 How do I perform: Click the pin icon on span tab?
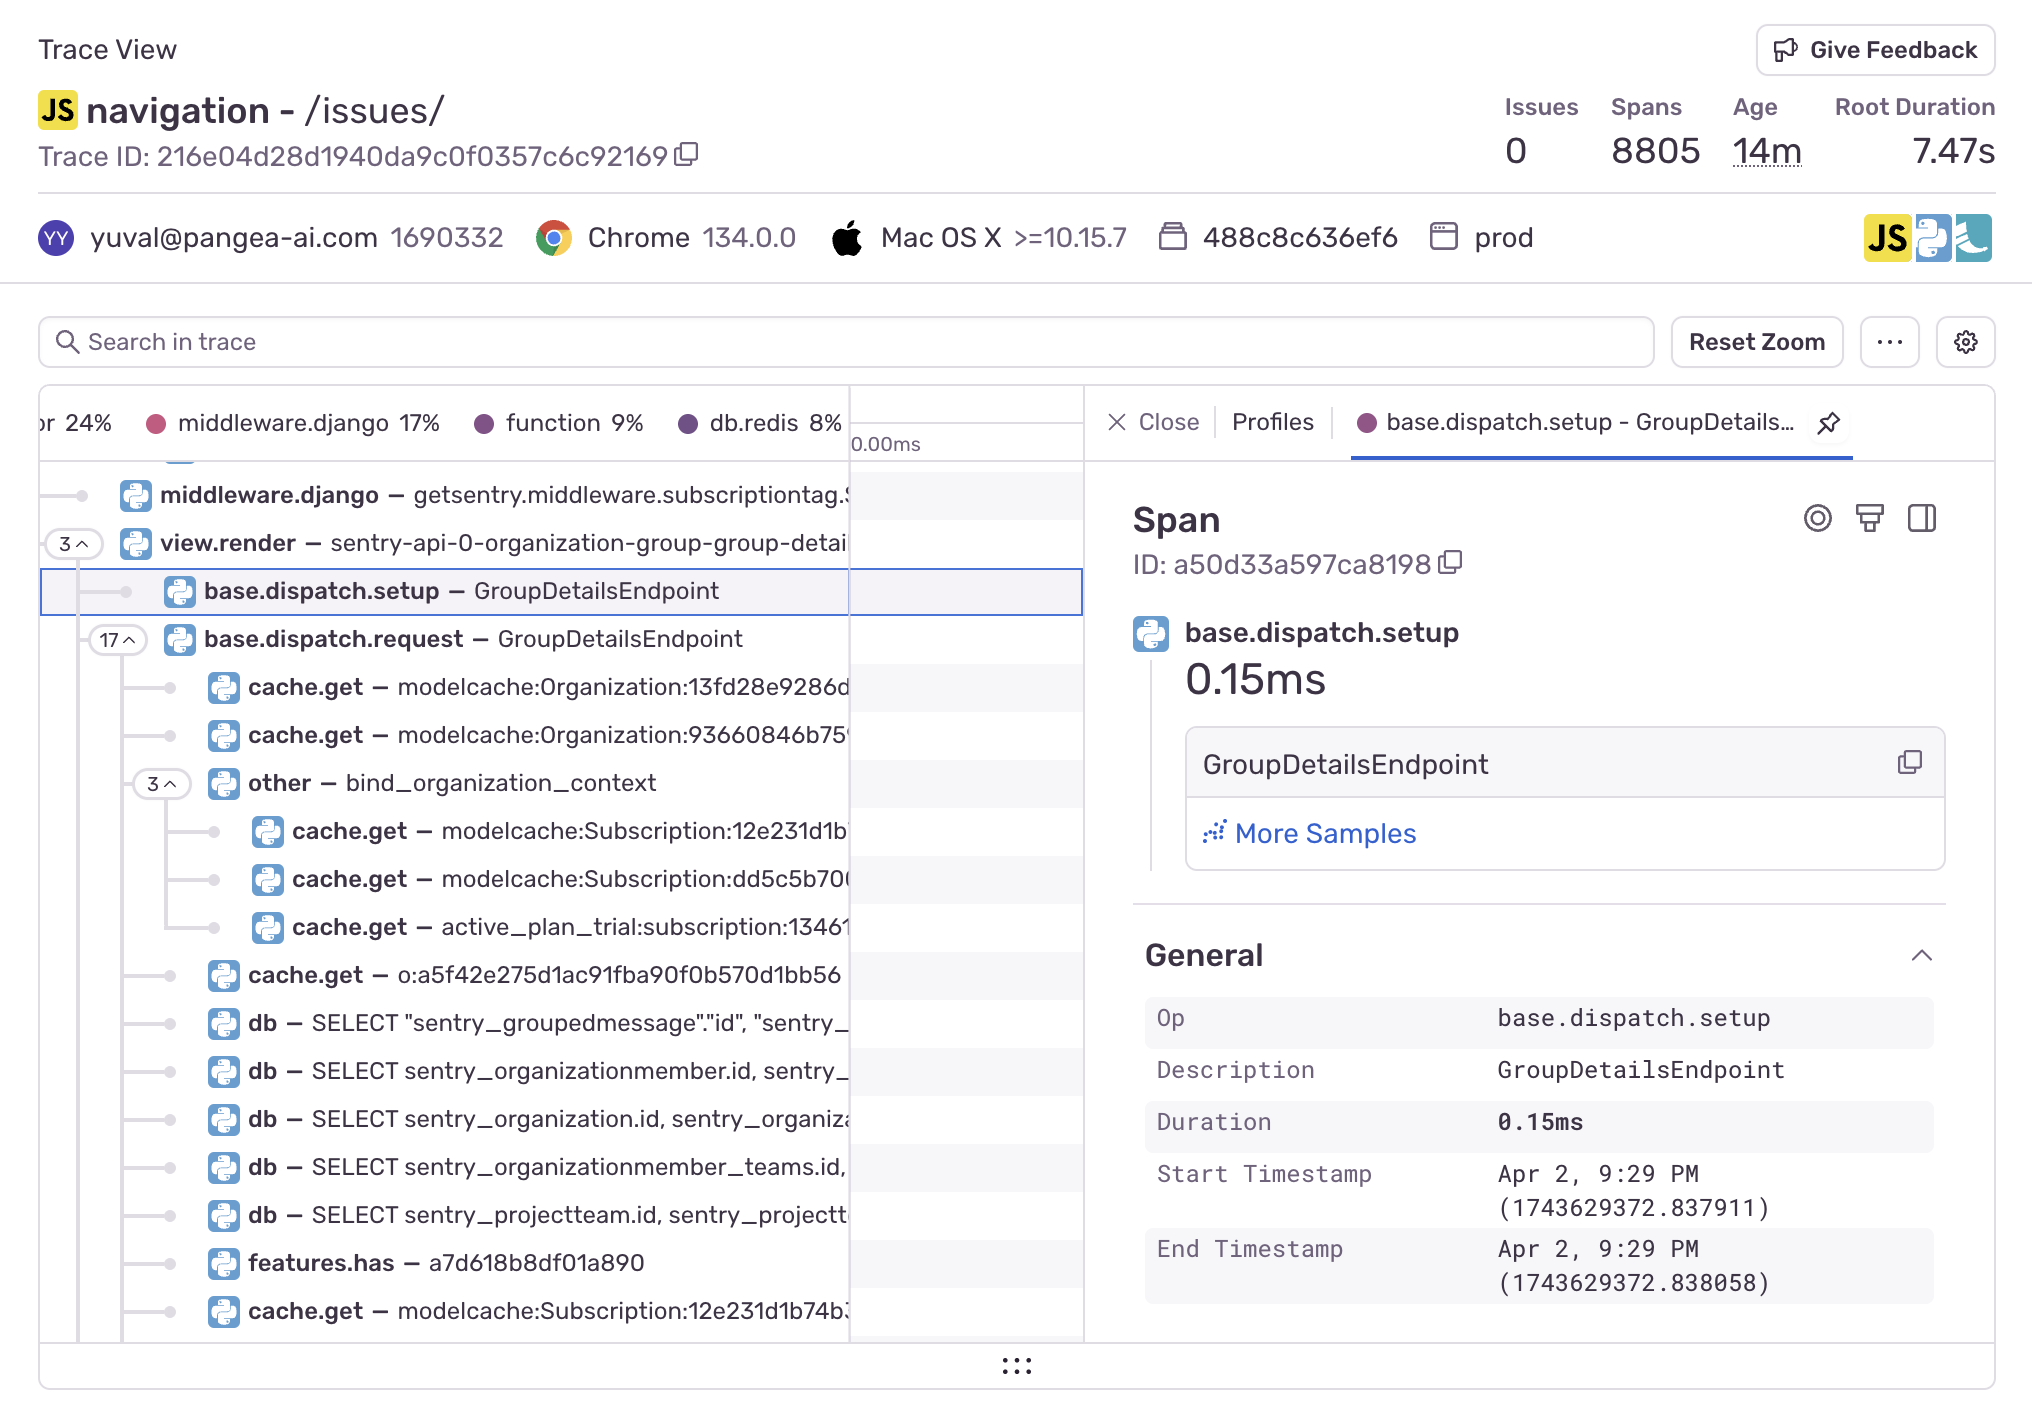tap(1828, 423)
